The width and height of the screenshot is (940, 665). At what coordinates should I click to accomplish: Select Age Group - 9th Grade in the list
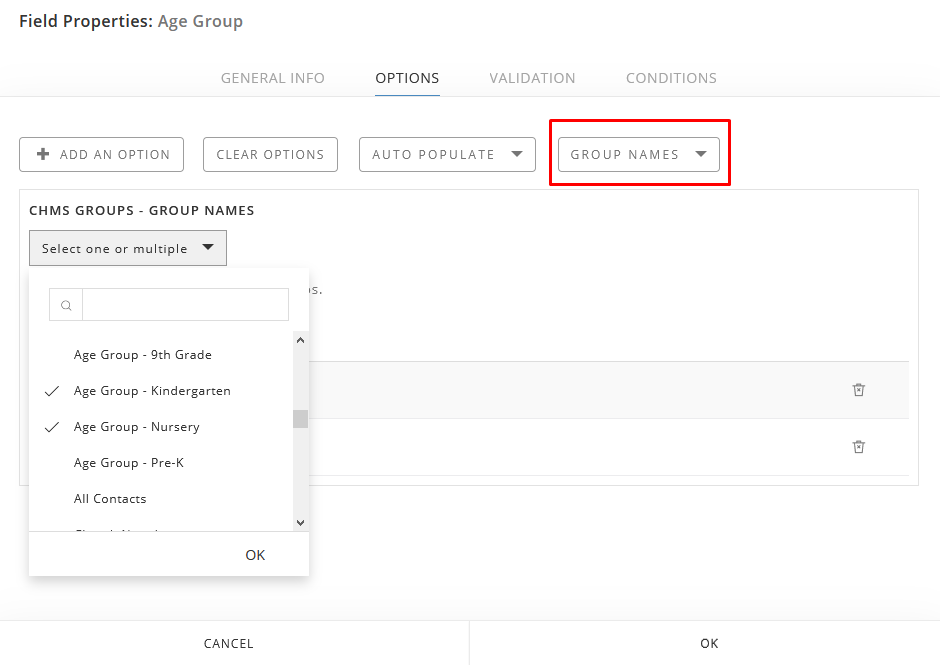[x=142, y=354]
